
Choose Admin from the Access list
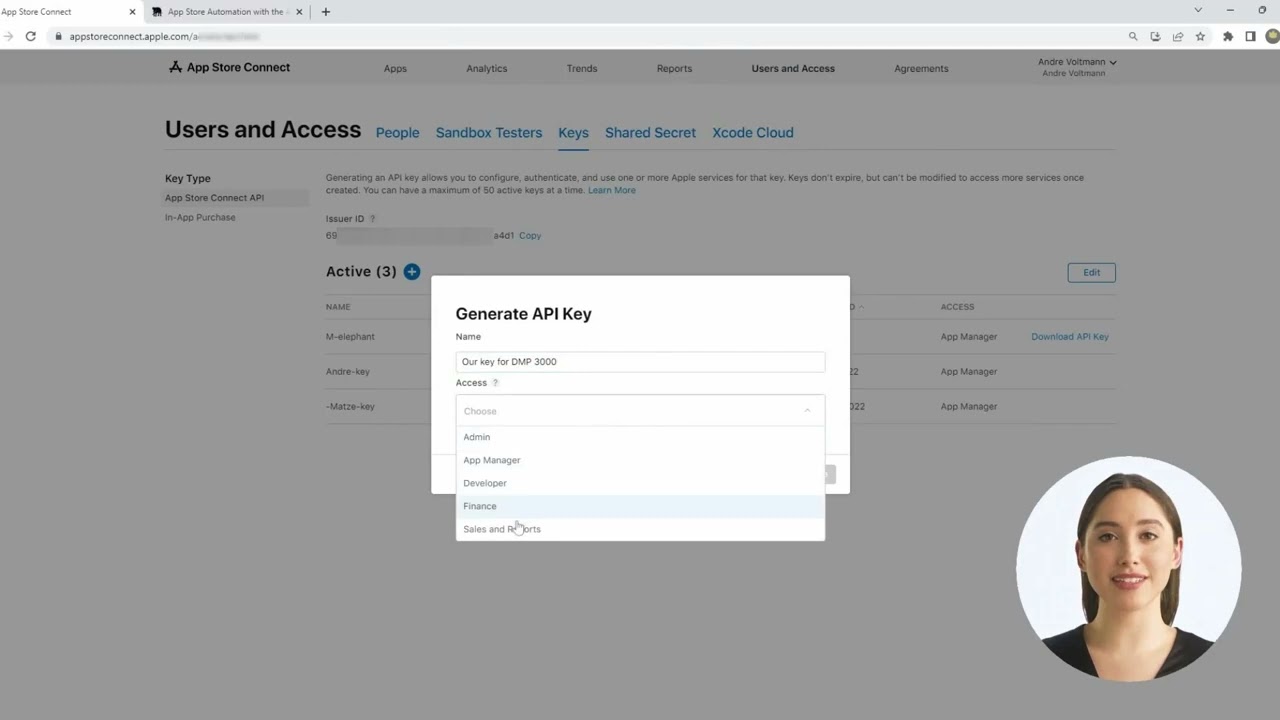pyautogui.click(x=640, y=437)
